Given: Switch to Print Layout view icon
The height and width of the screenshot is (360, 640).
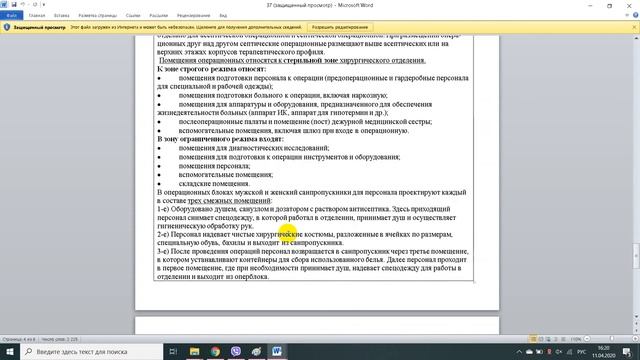Looking at the screenshot, I should point(533,339).
